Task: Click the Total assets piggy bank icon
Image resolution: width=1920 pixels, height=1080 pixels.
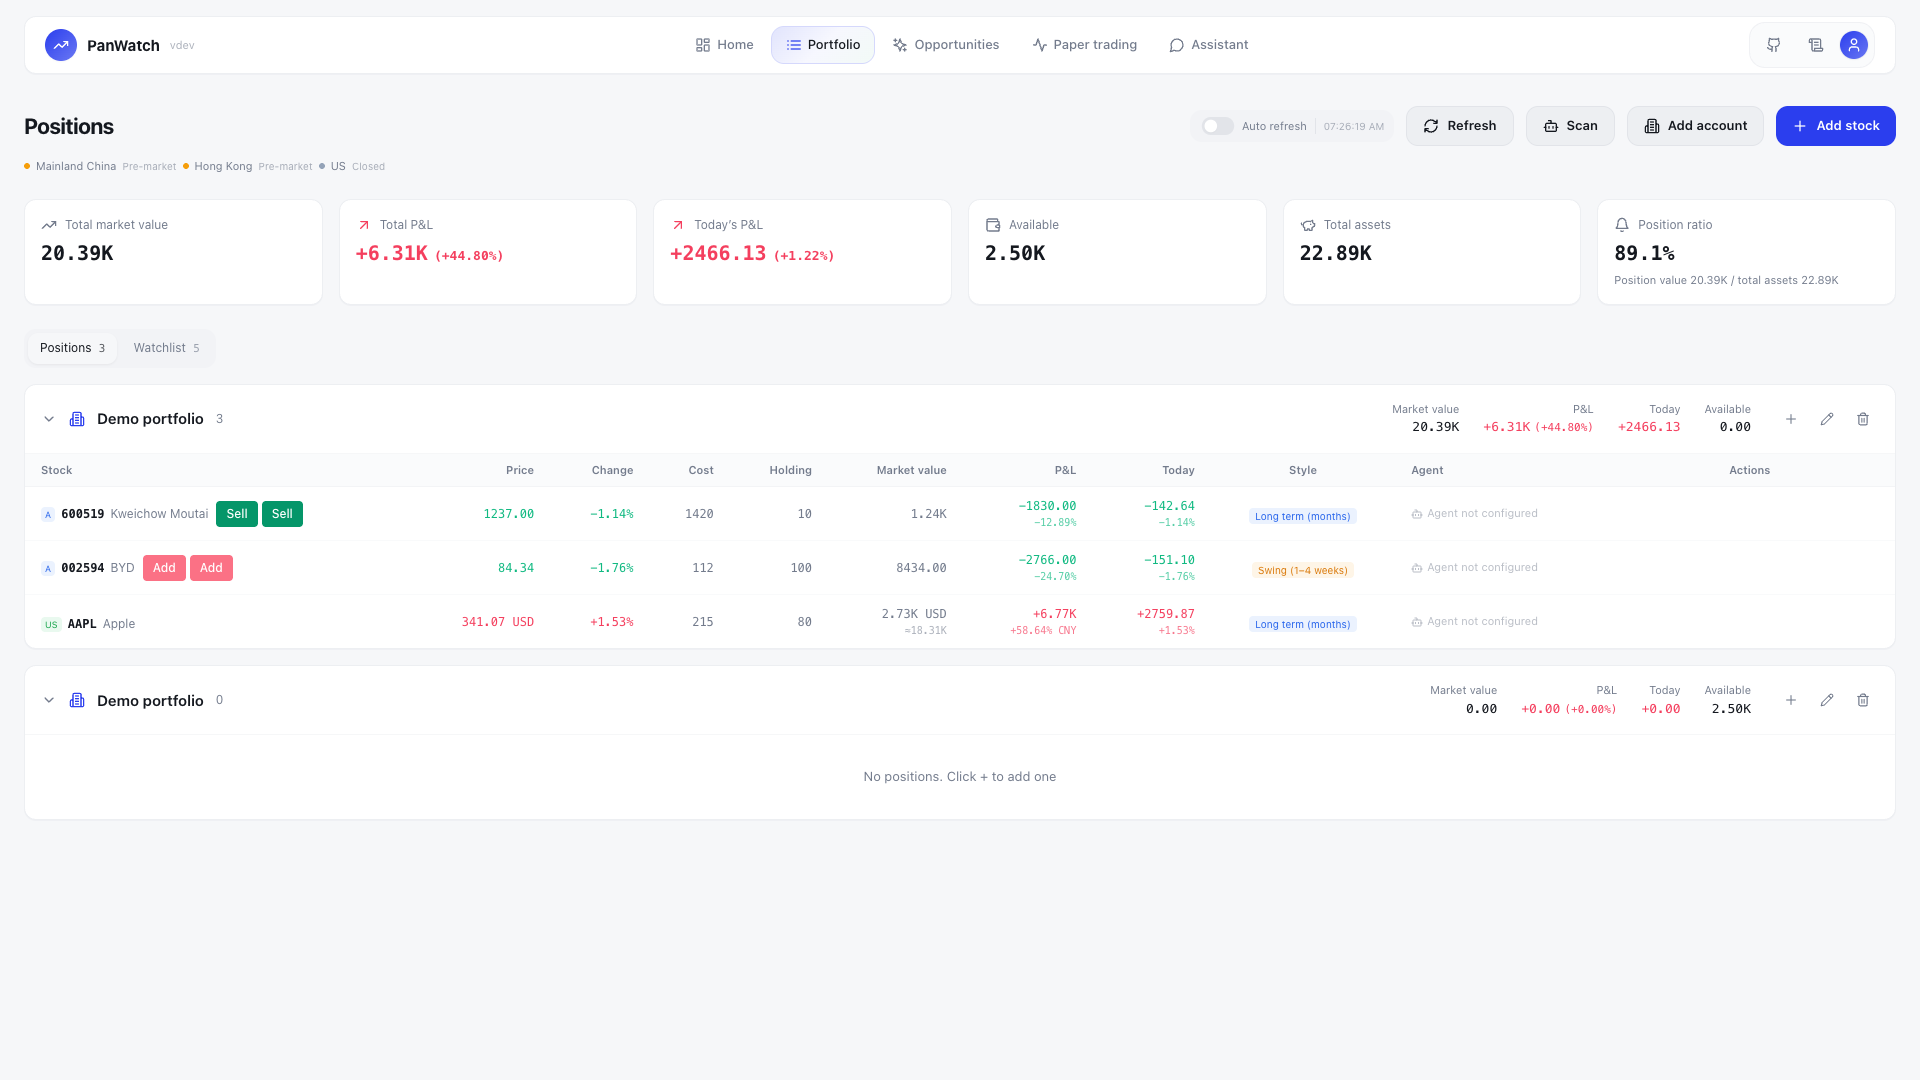Action: pos(1308,225)
